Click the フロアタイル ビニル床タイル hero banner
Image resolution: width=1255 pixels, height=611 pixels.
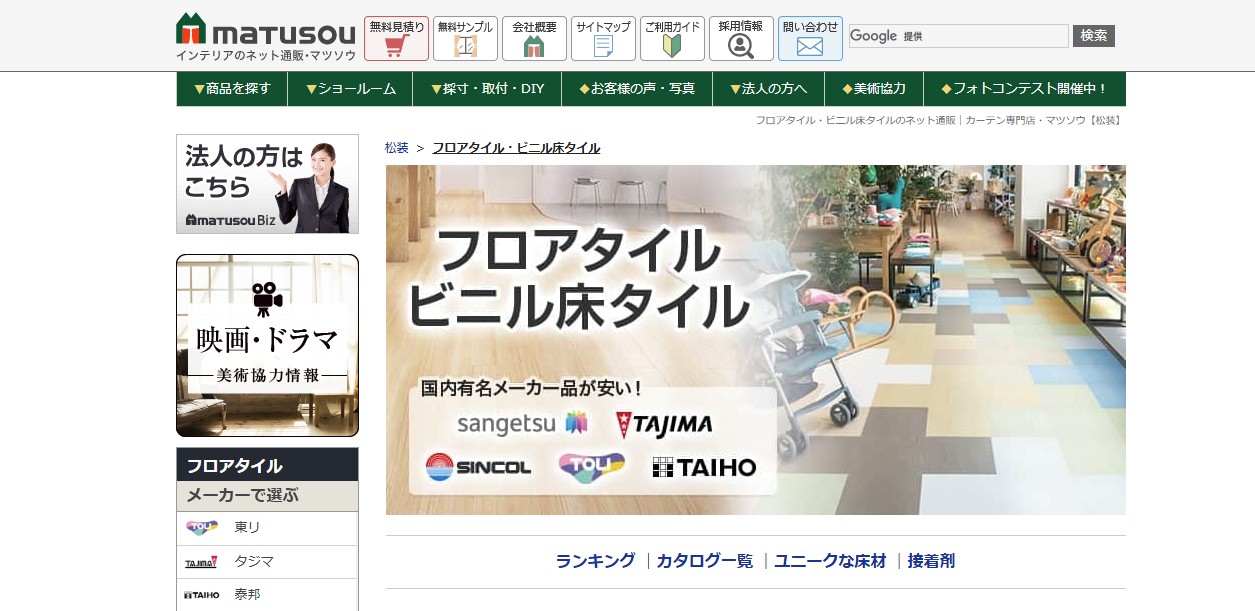[756, 340]
